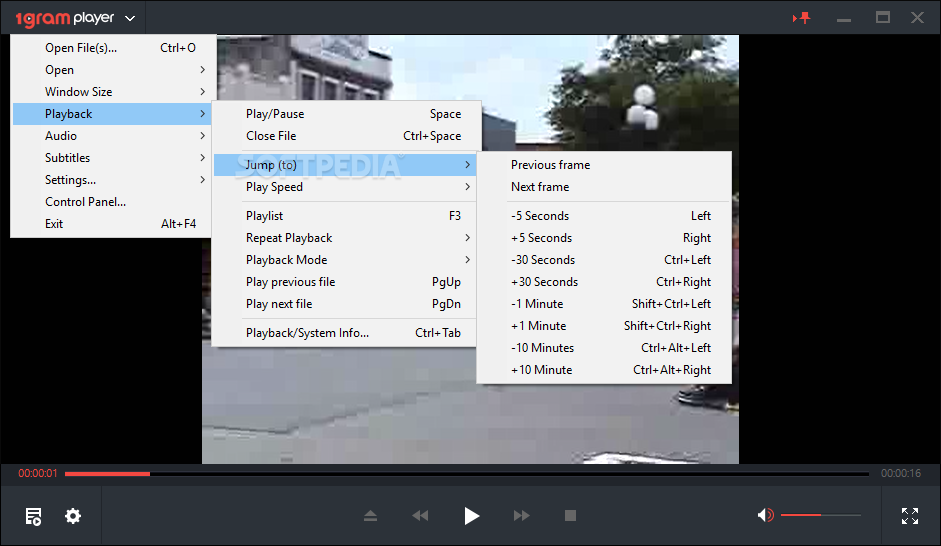Select Play/Pause in Playback submenu
Image resolution: width=941 pixels, height=546 pixels.
point(345,114)
